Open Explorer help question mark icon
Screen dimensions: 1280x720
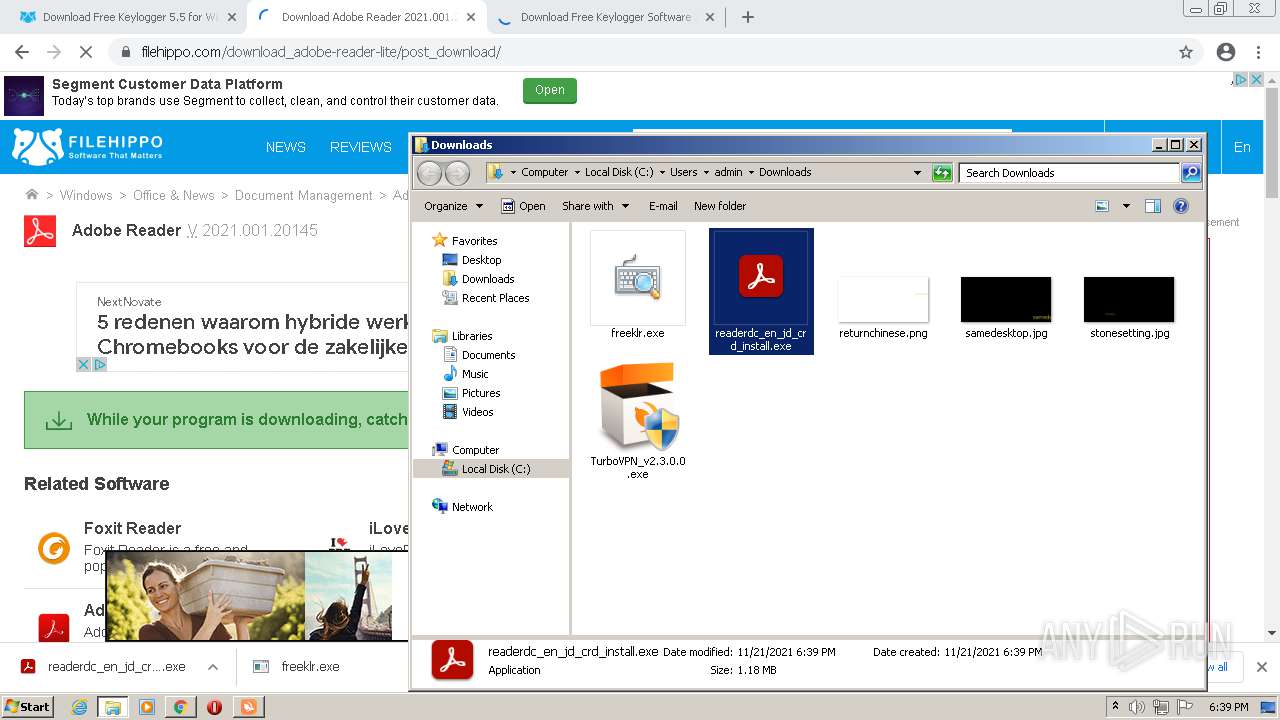point(1181,206)
